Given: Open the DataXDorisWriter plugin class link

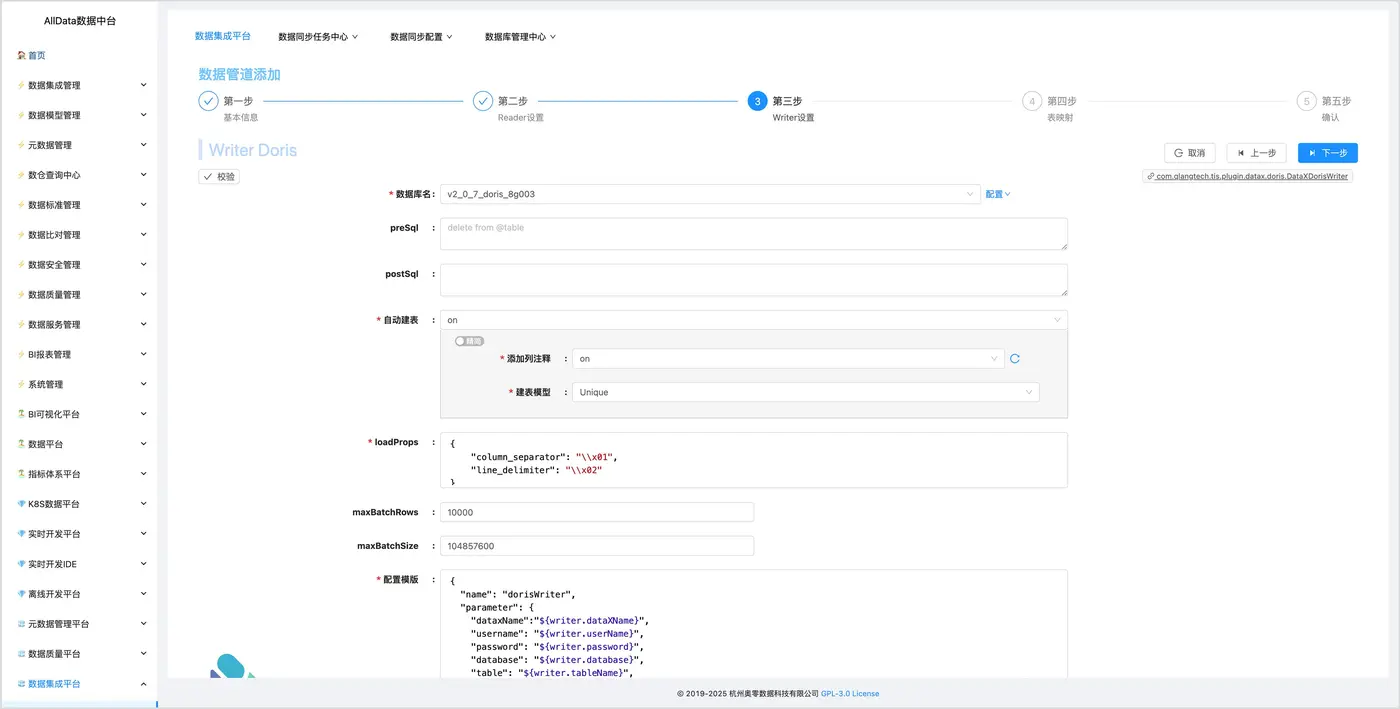Looking at the screenshot, I should pyautogui.click(x=1248, y=176).
